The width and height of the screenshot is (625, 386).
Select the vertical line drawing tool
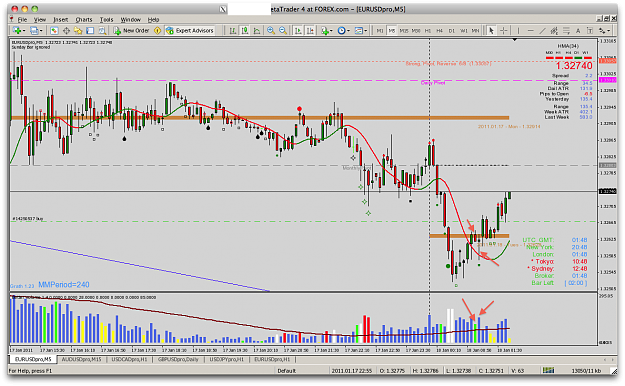click(x=518, y=31)
